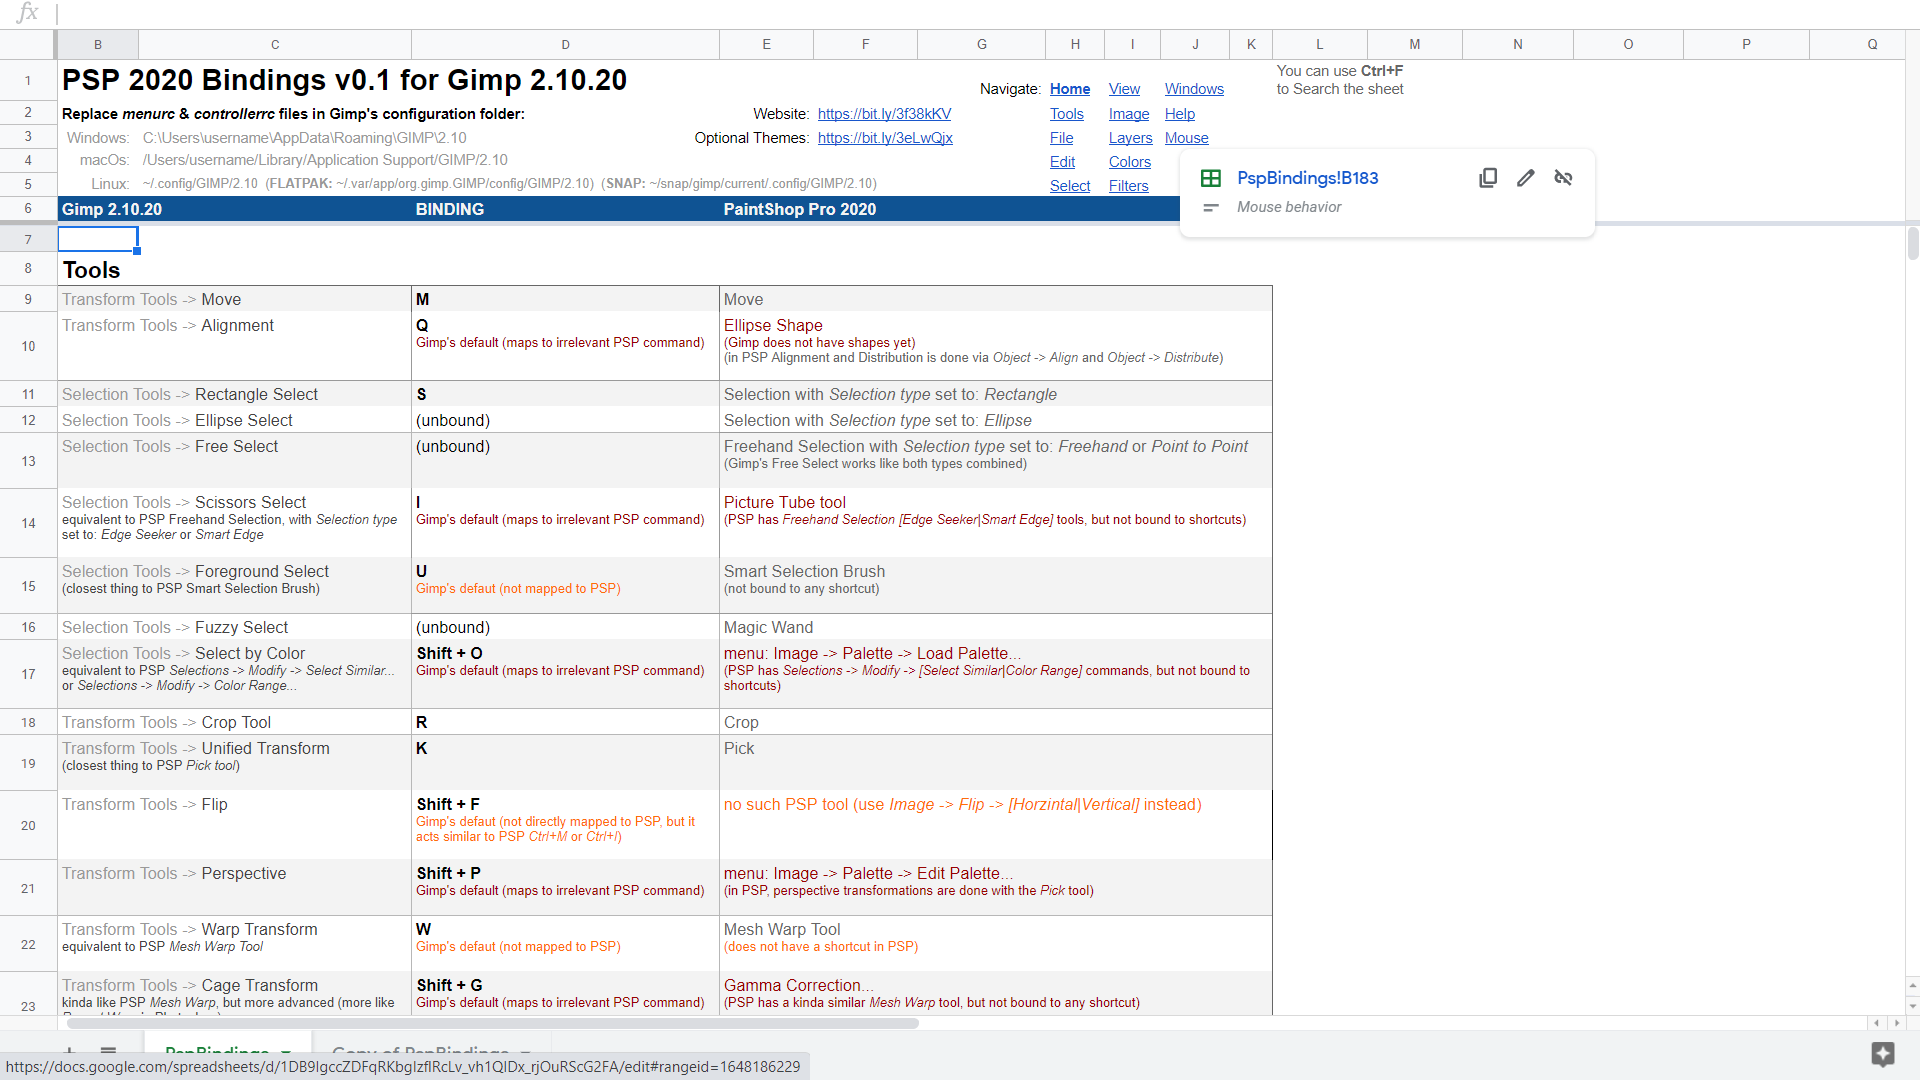Select the 'Transform Tools -> Crop Tool' cell
Viewport: 1920px width, 1080px height.
click(x=235, y=722)
